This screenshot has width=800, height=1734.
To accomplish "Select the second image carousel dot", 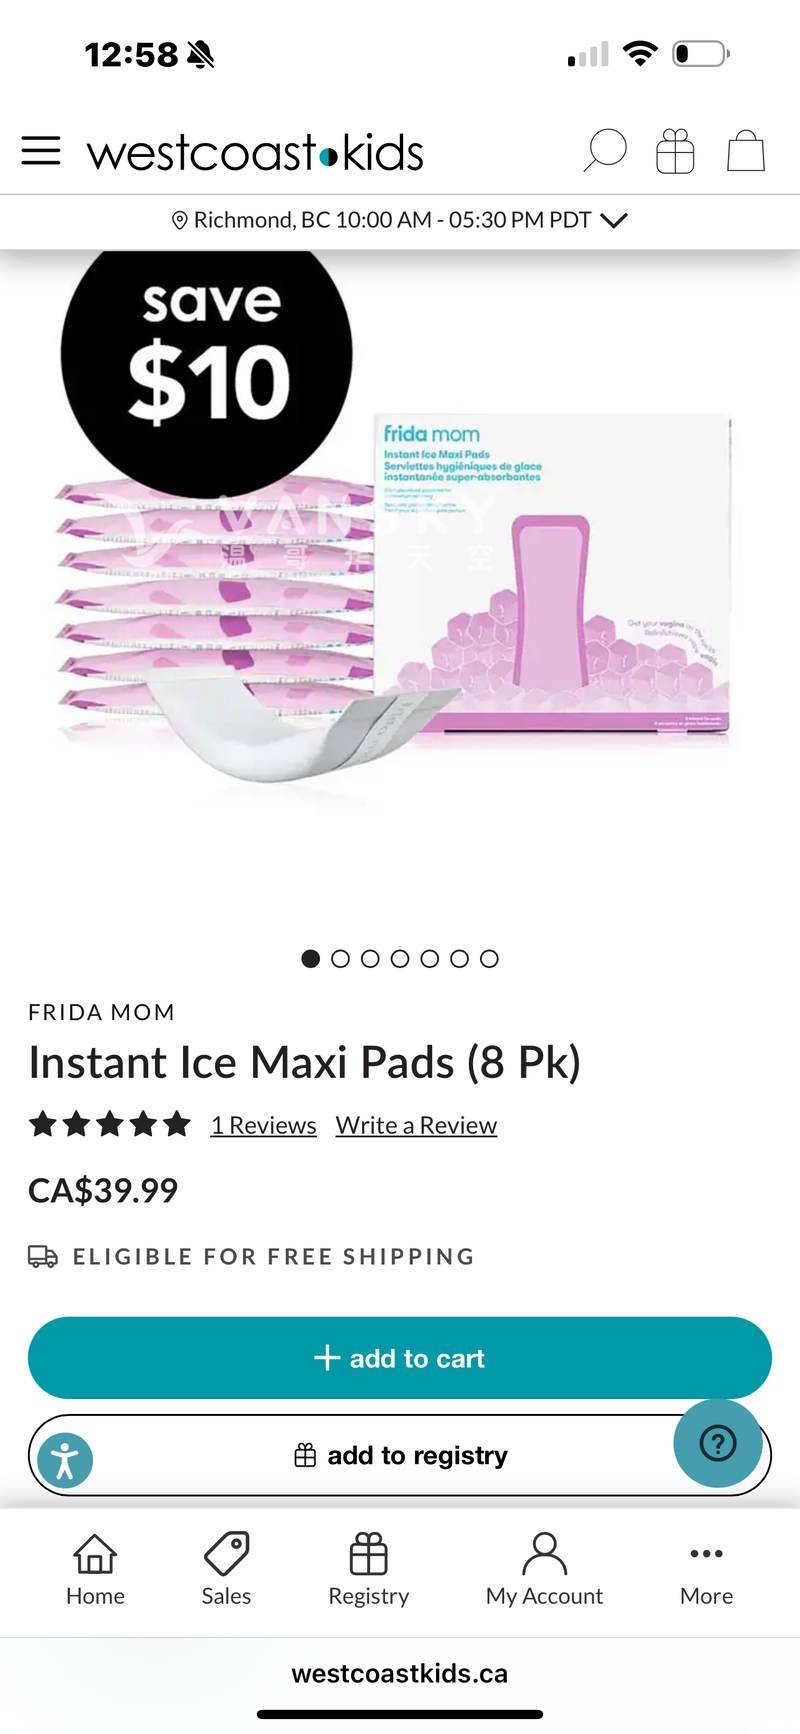I will [x=340, y=959].
